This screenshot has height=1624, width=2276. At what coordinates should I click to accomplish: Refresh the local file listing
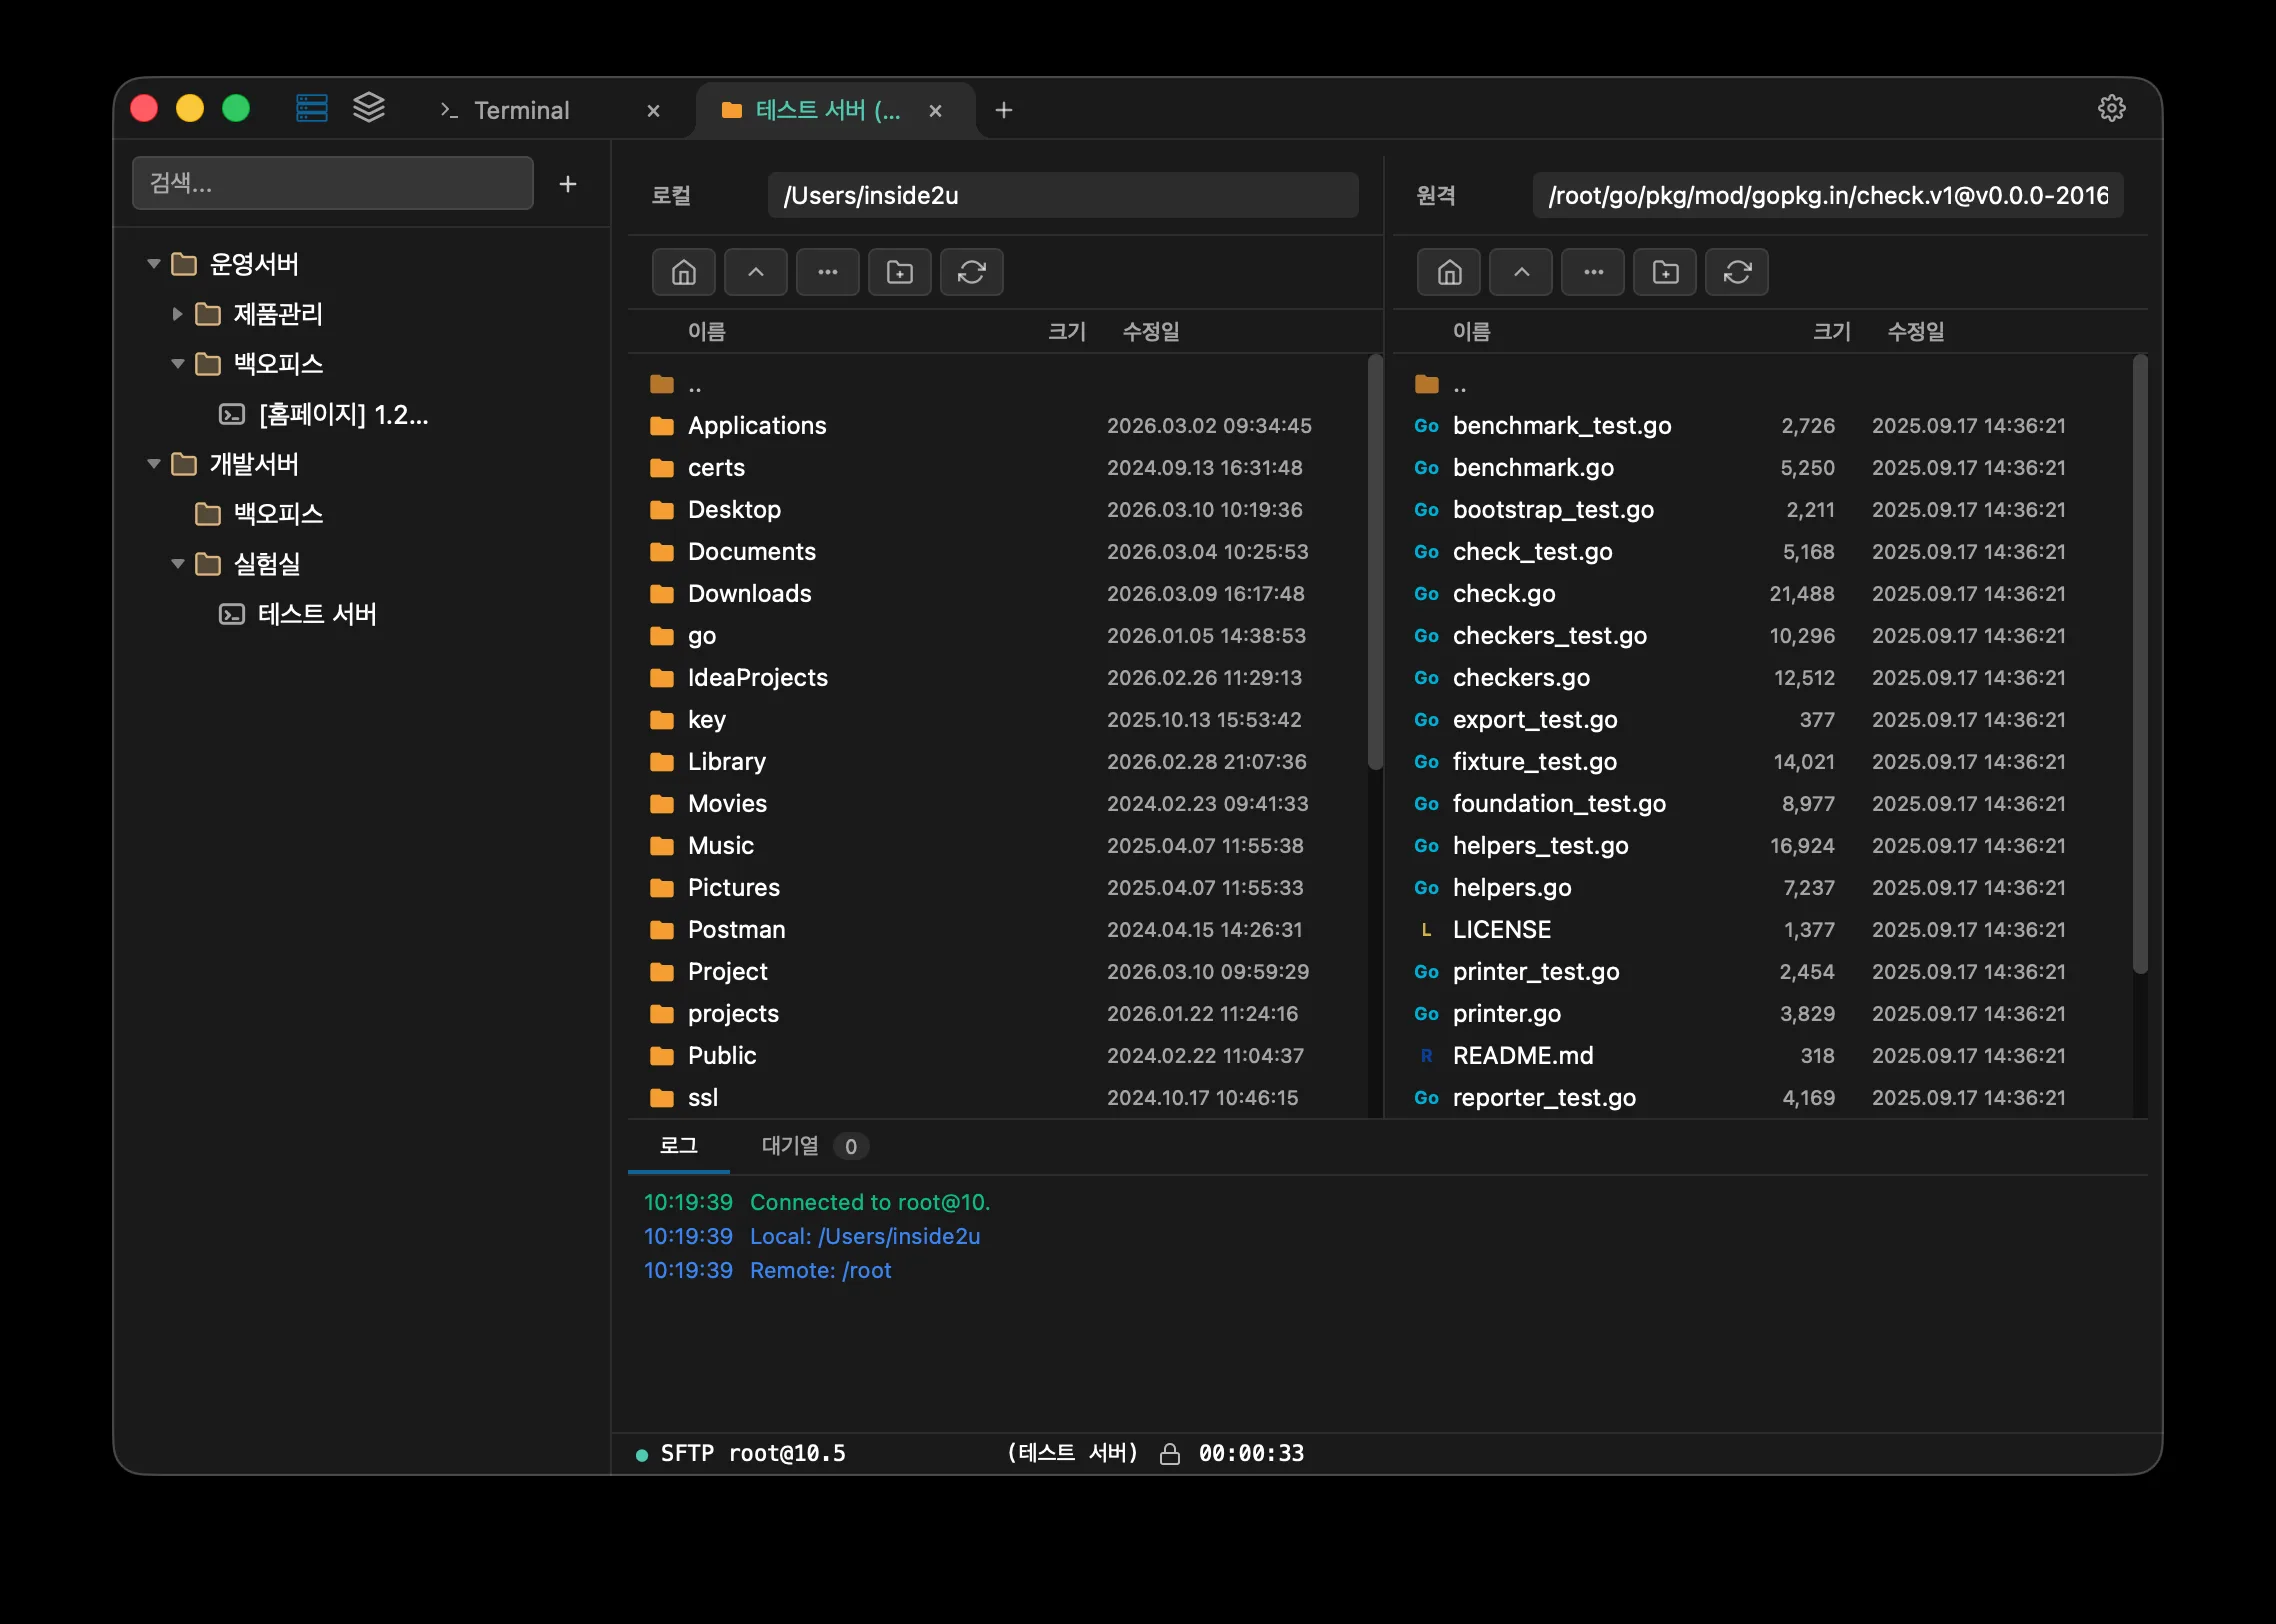(x=972, y=272)
